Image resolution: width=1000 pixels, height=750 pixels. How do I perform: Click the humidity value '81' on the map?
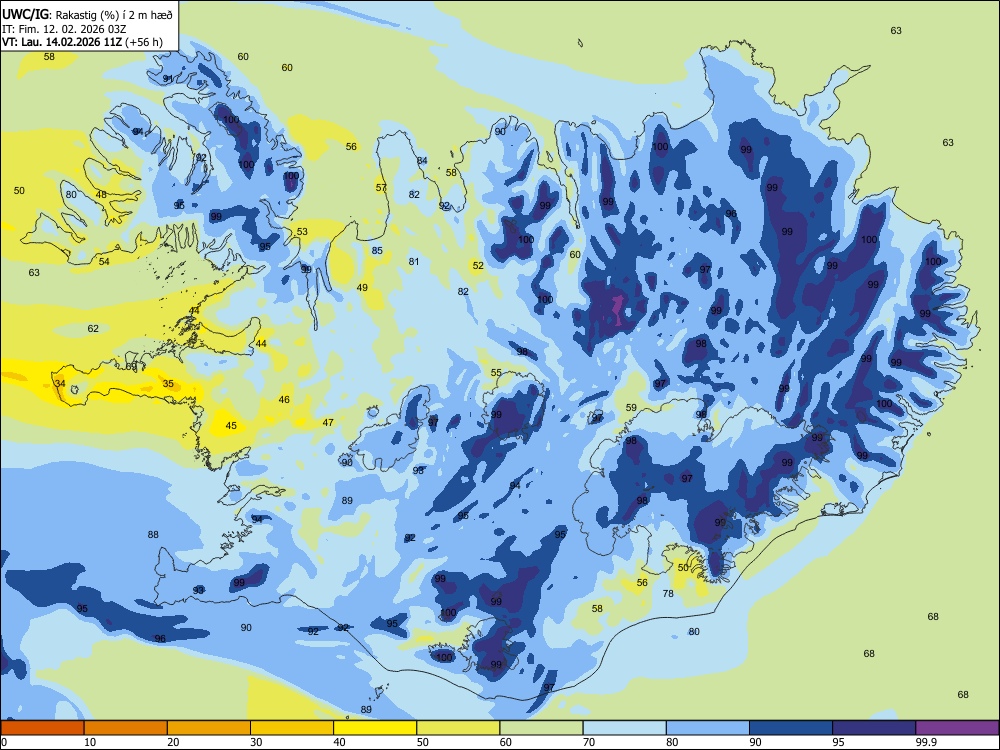pos(414,261)
